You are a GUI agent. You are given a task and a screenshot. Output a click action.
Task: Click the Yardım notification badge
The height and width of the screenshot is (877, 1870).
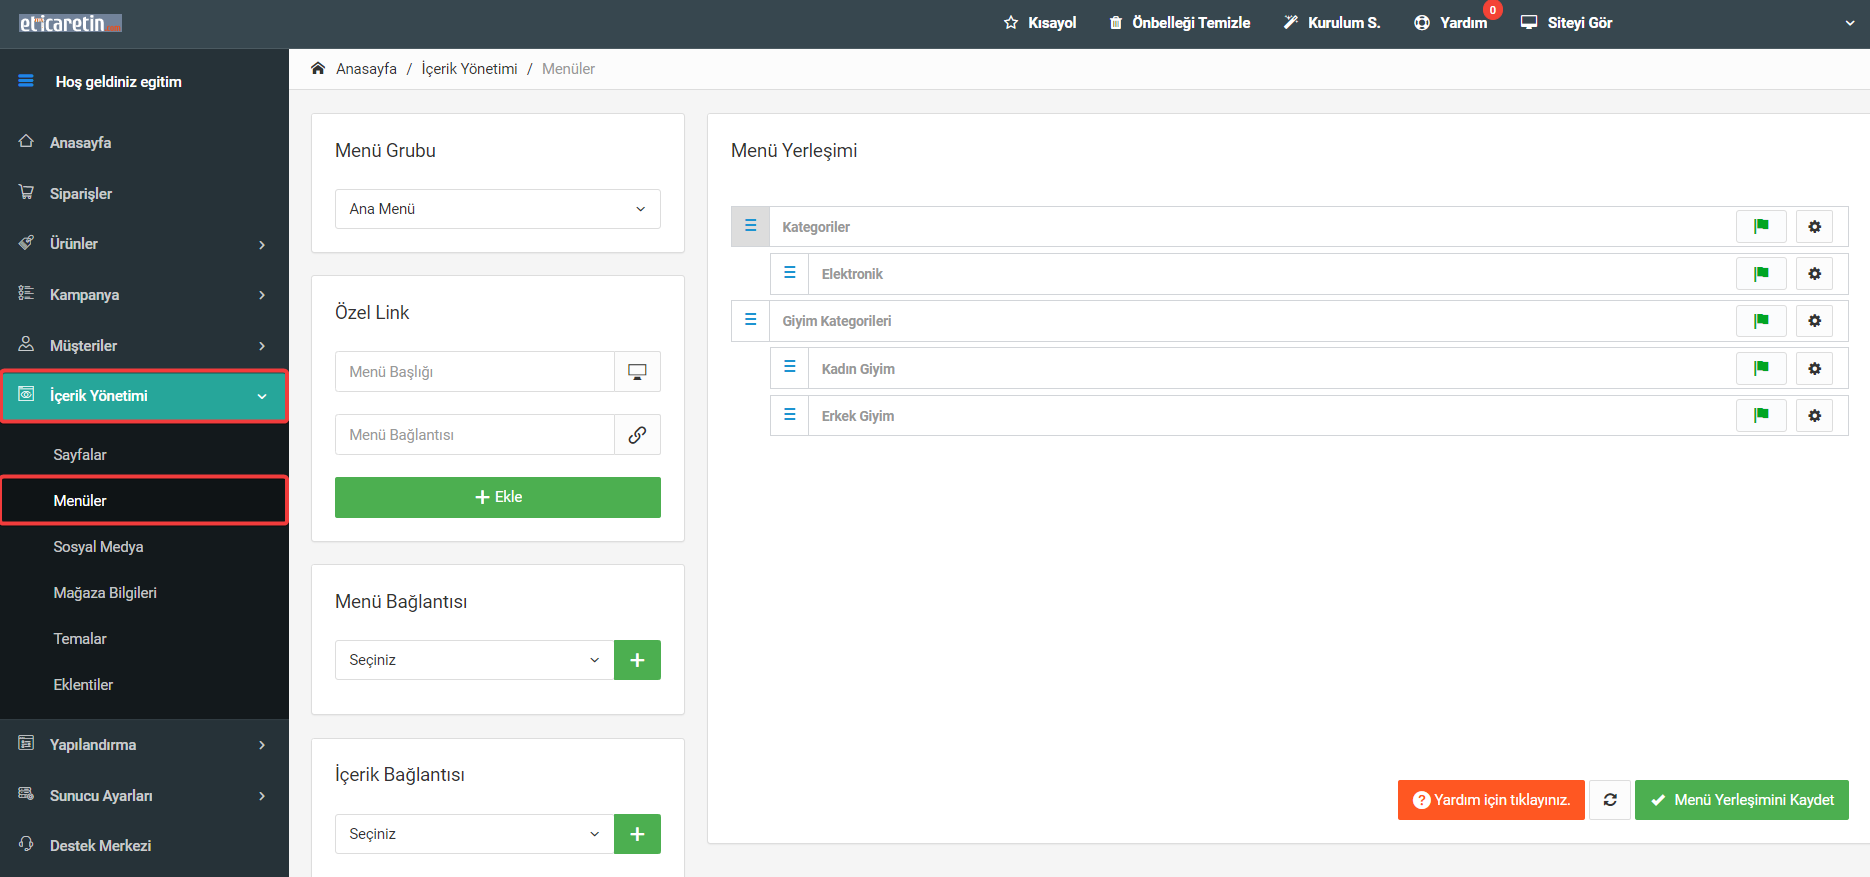click(x=1493, y=10)
